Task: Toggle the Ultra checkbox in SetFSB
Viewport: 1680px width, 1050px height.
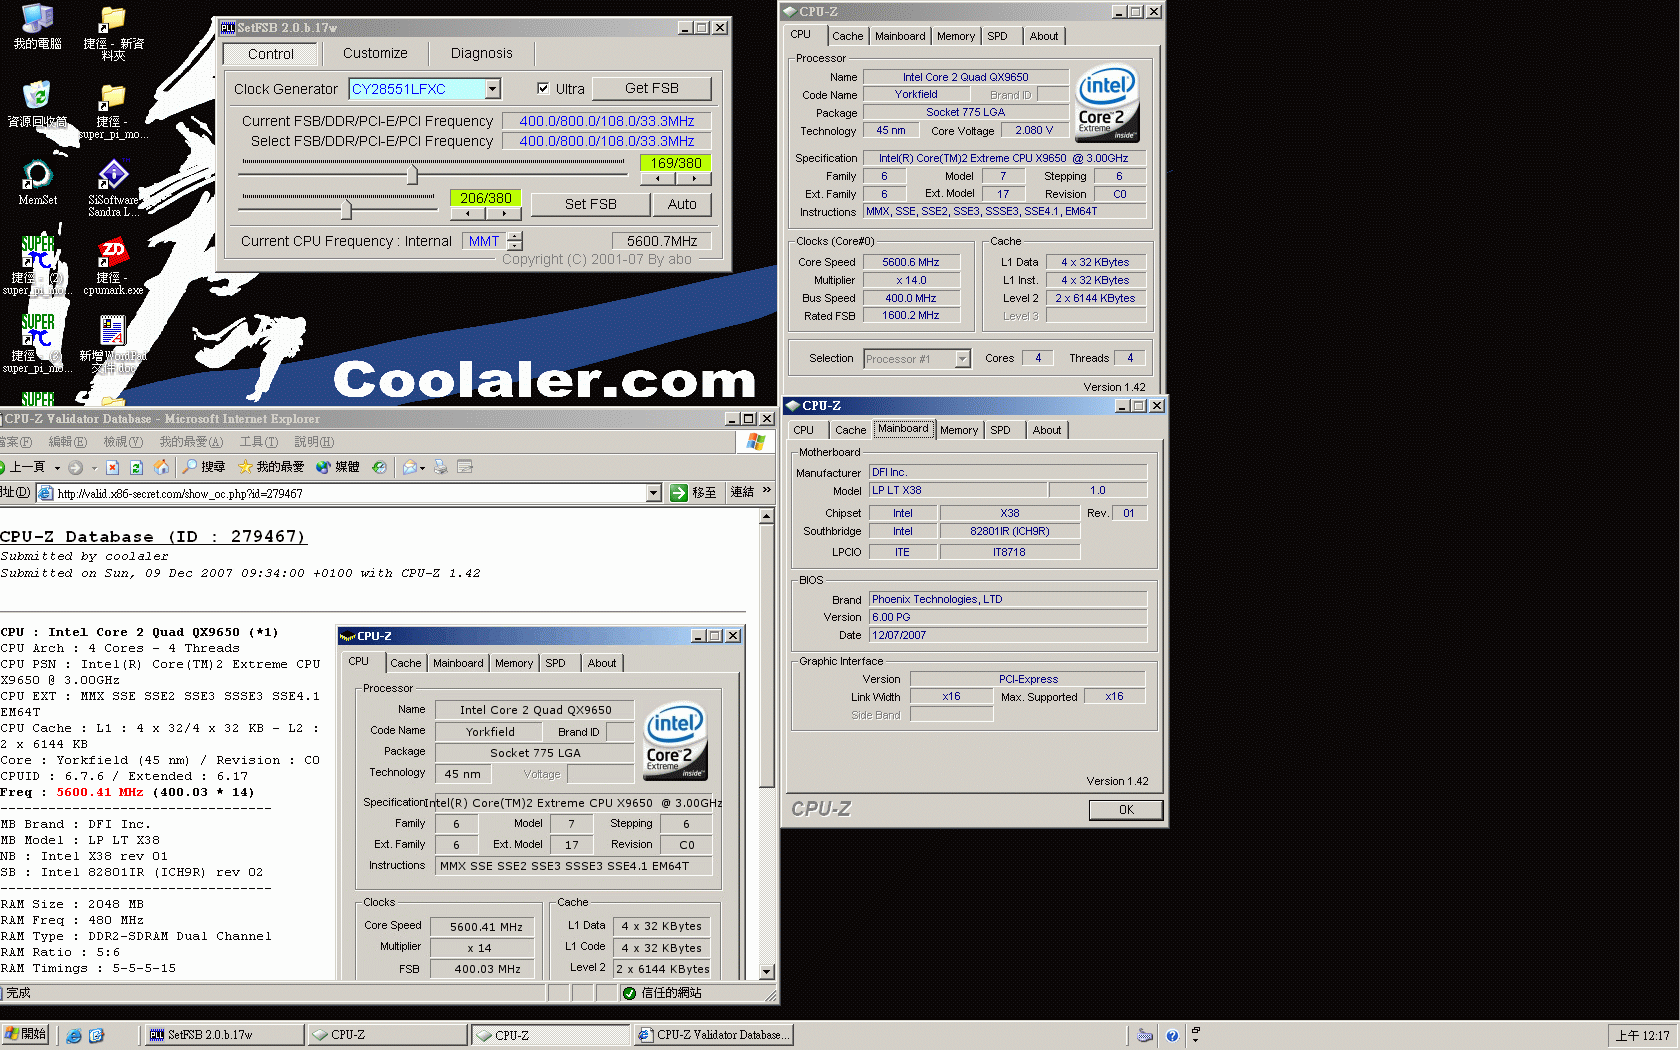Action: (543, 88)
